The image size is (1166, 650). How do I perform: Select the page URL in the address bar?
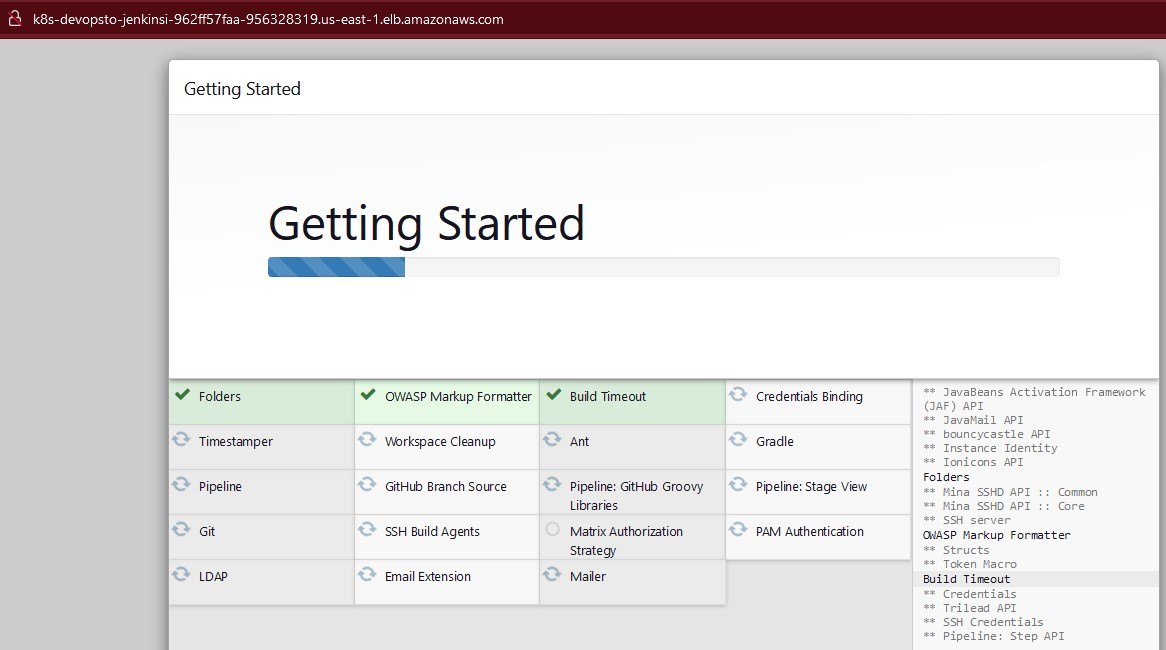[x=268, y=19]
